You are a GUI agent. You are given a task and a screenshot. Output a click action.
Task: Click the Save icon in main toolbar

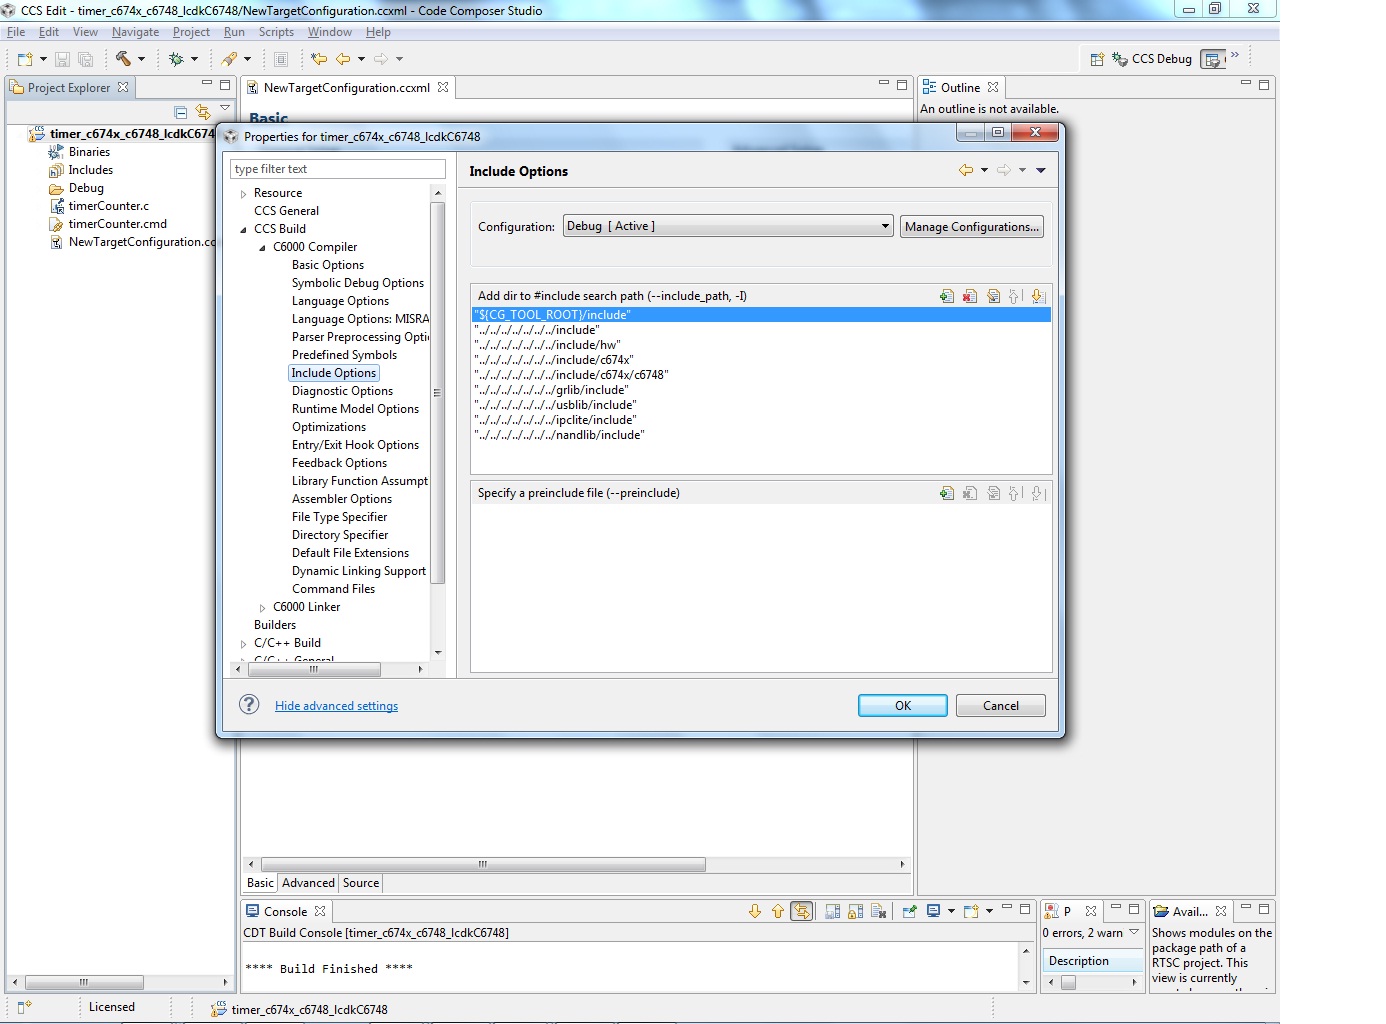[62, 59]
